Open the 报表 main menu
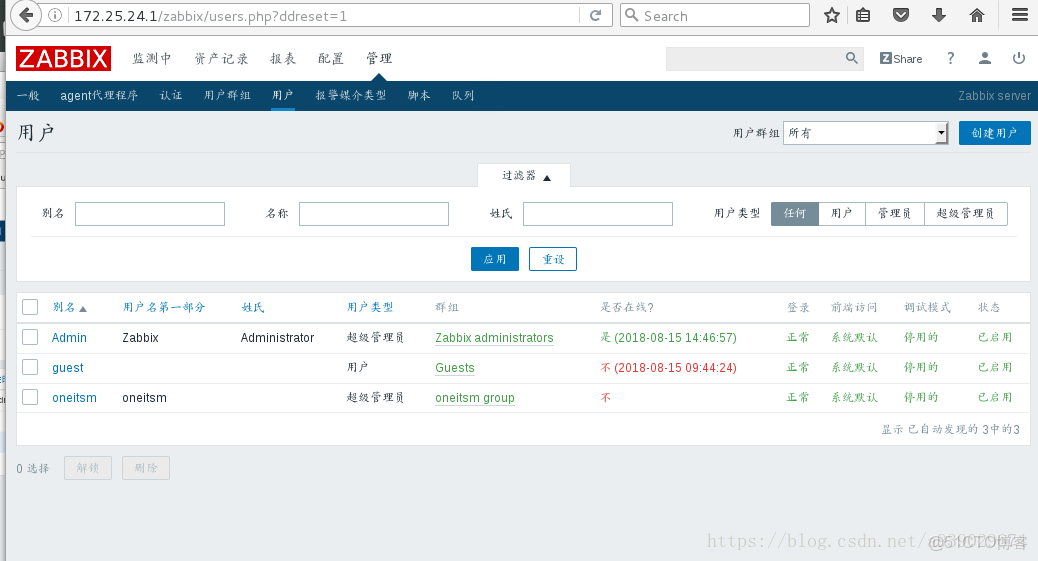 [283, 58]
